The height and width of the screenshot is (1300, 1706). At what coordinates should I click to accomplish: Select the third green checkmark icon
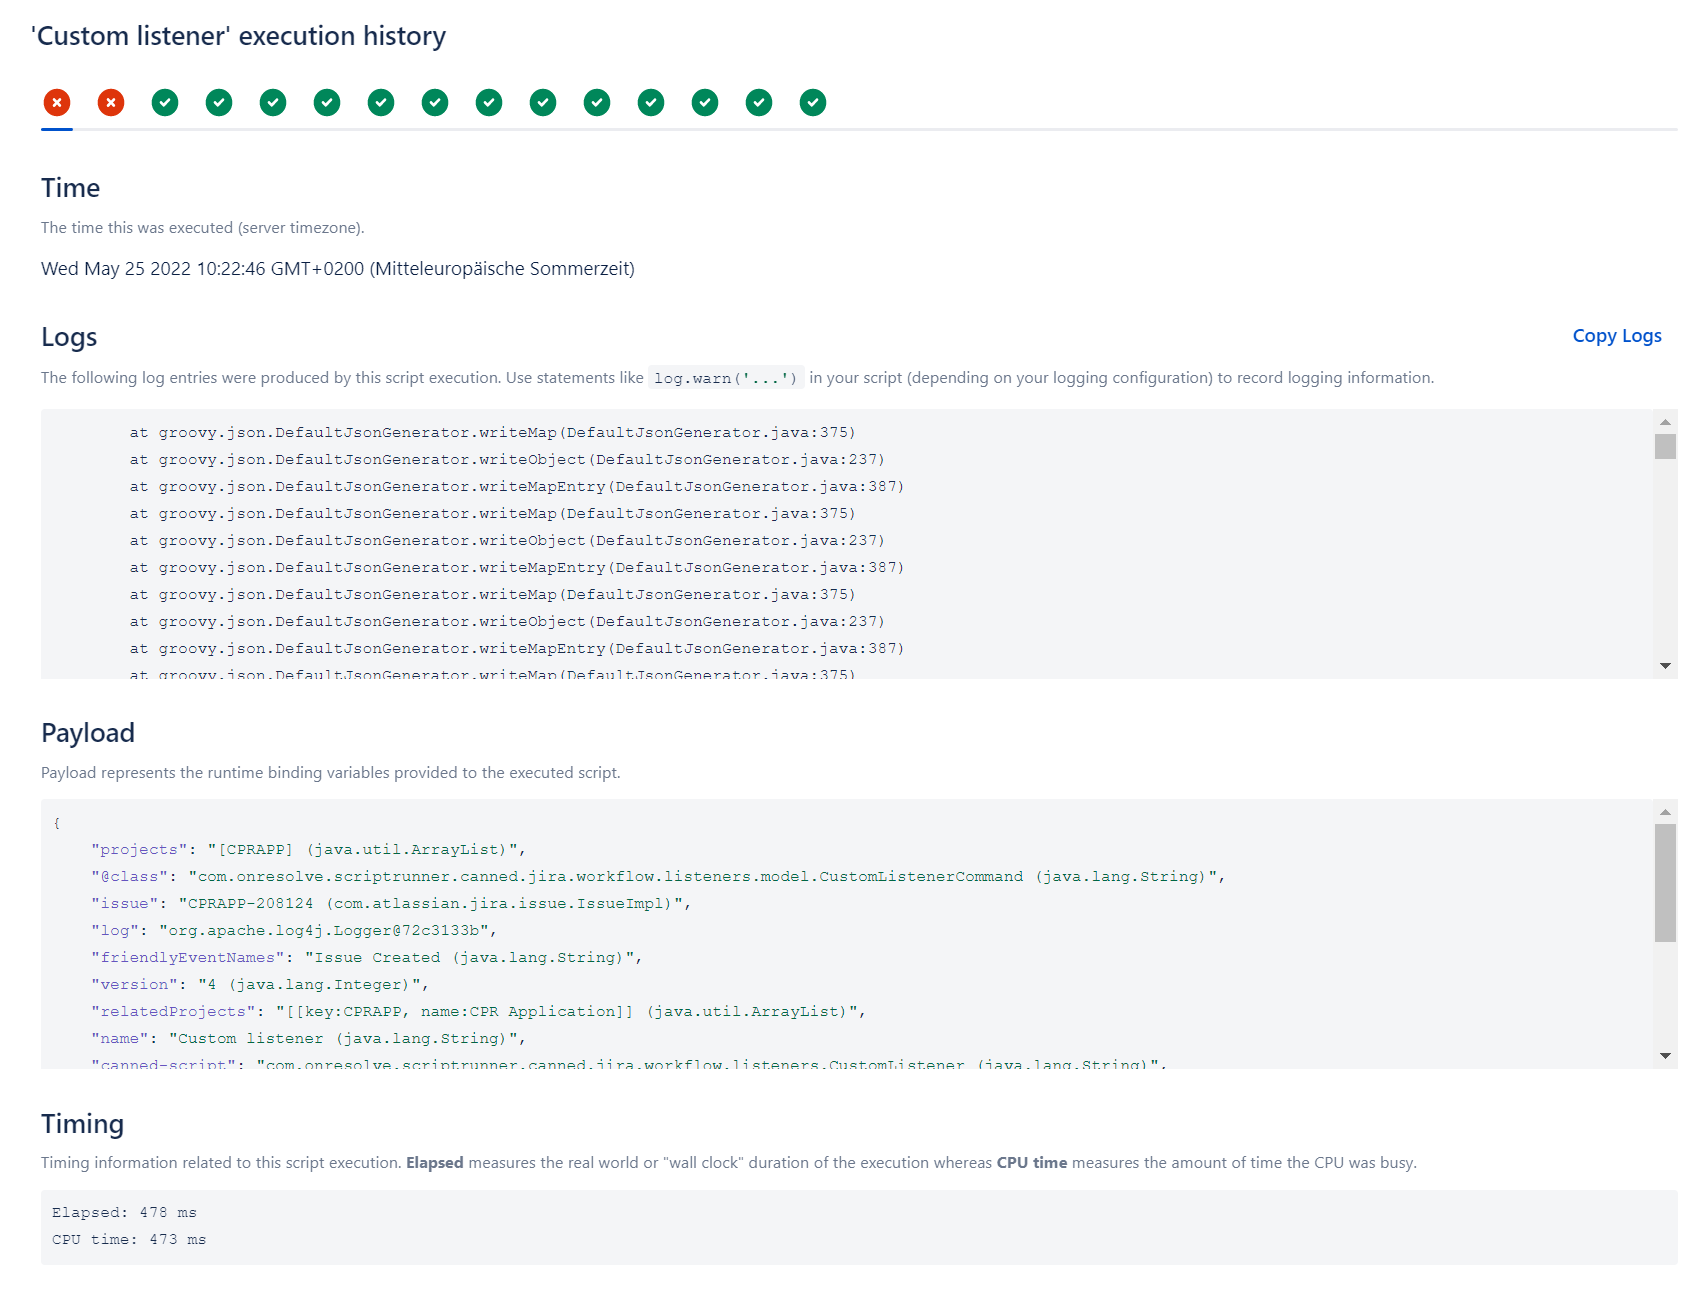[x=273, y=102]
